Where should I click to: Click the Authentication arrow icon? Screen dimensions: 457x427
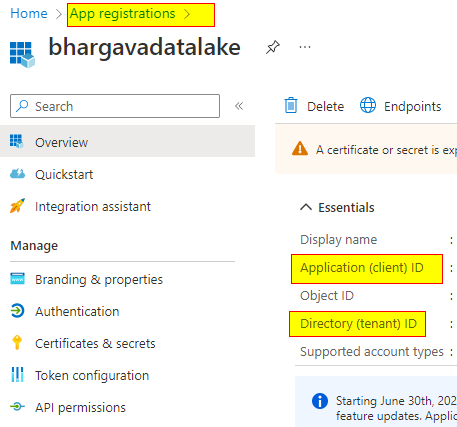(x=17, y=311)
